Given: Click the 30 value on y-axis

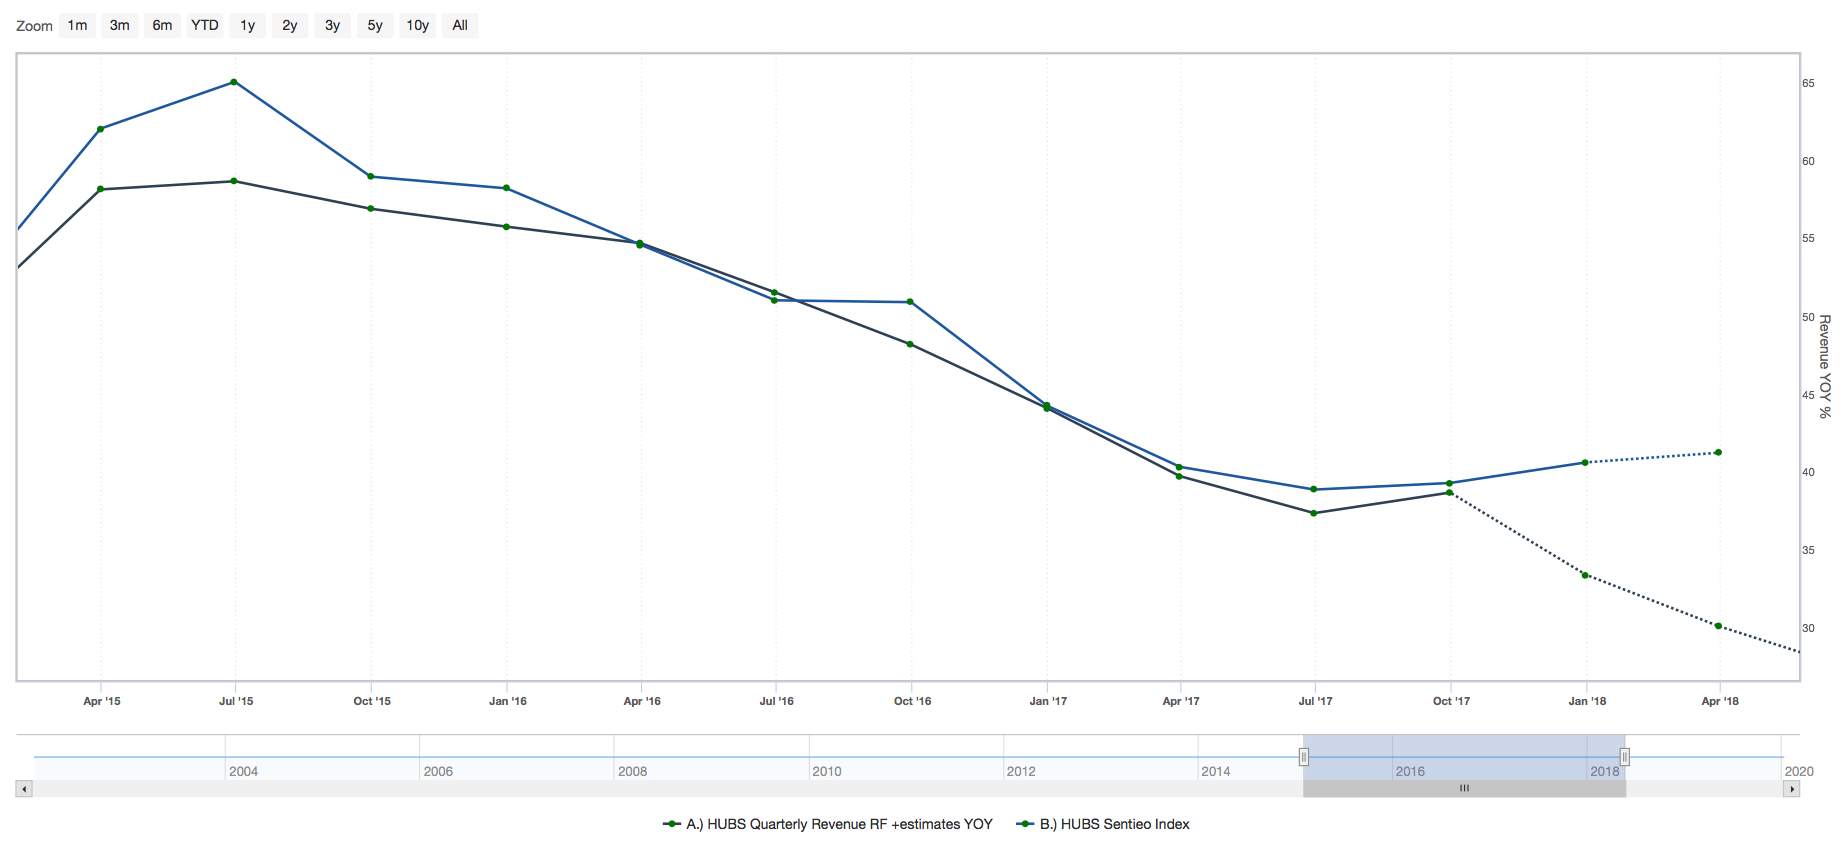Looking at the screenshot, I should tap(1808, 628).
